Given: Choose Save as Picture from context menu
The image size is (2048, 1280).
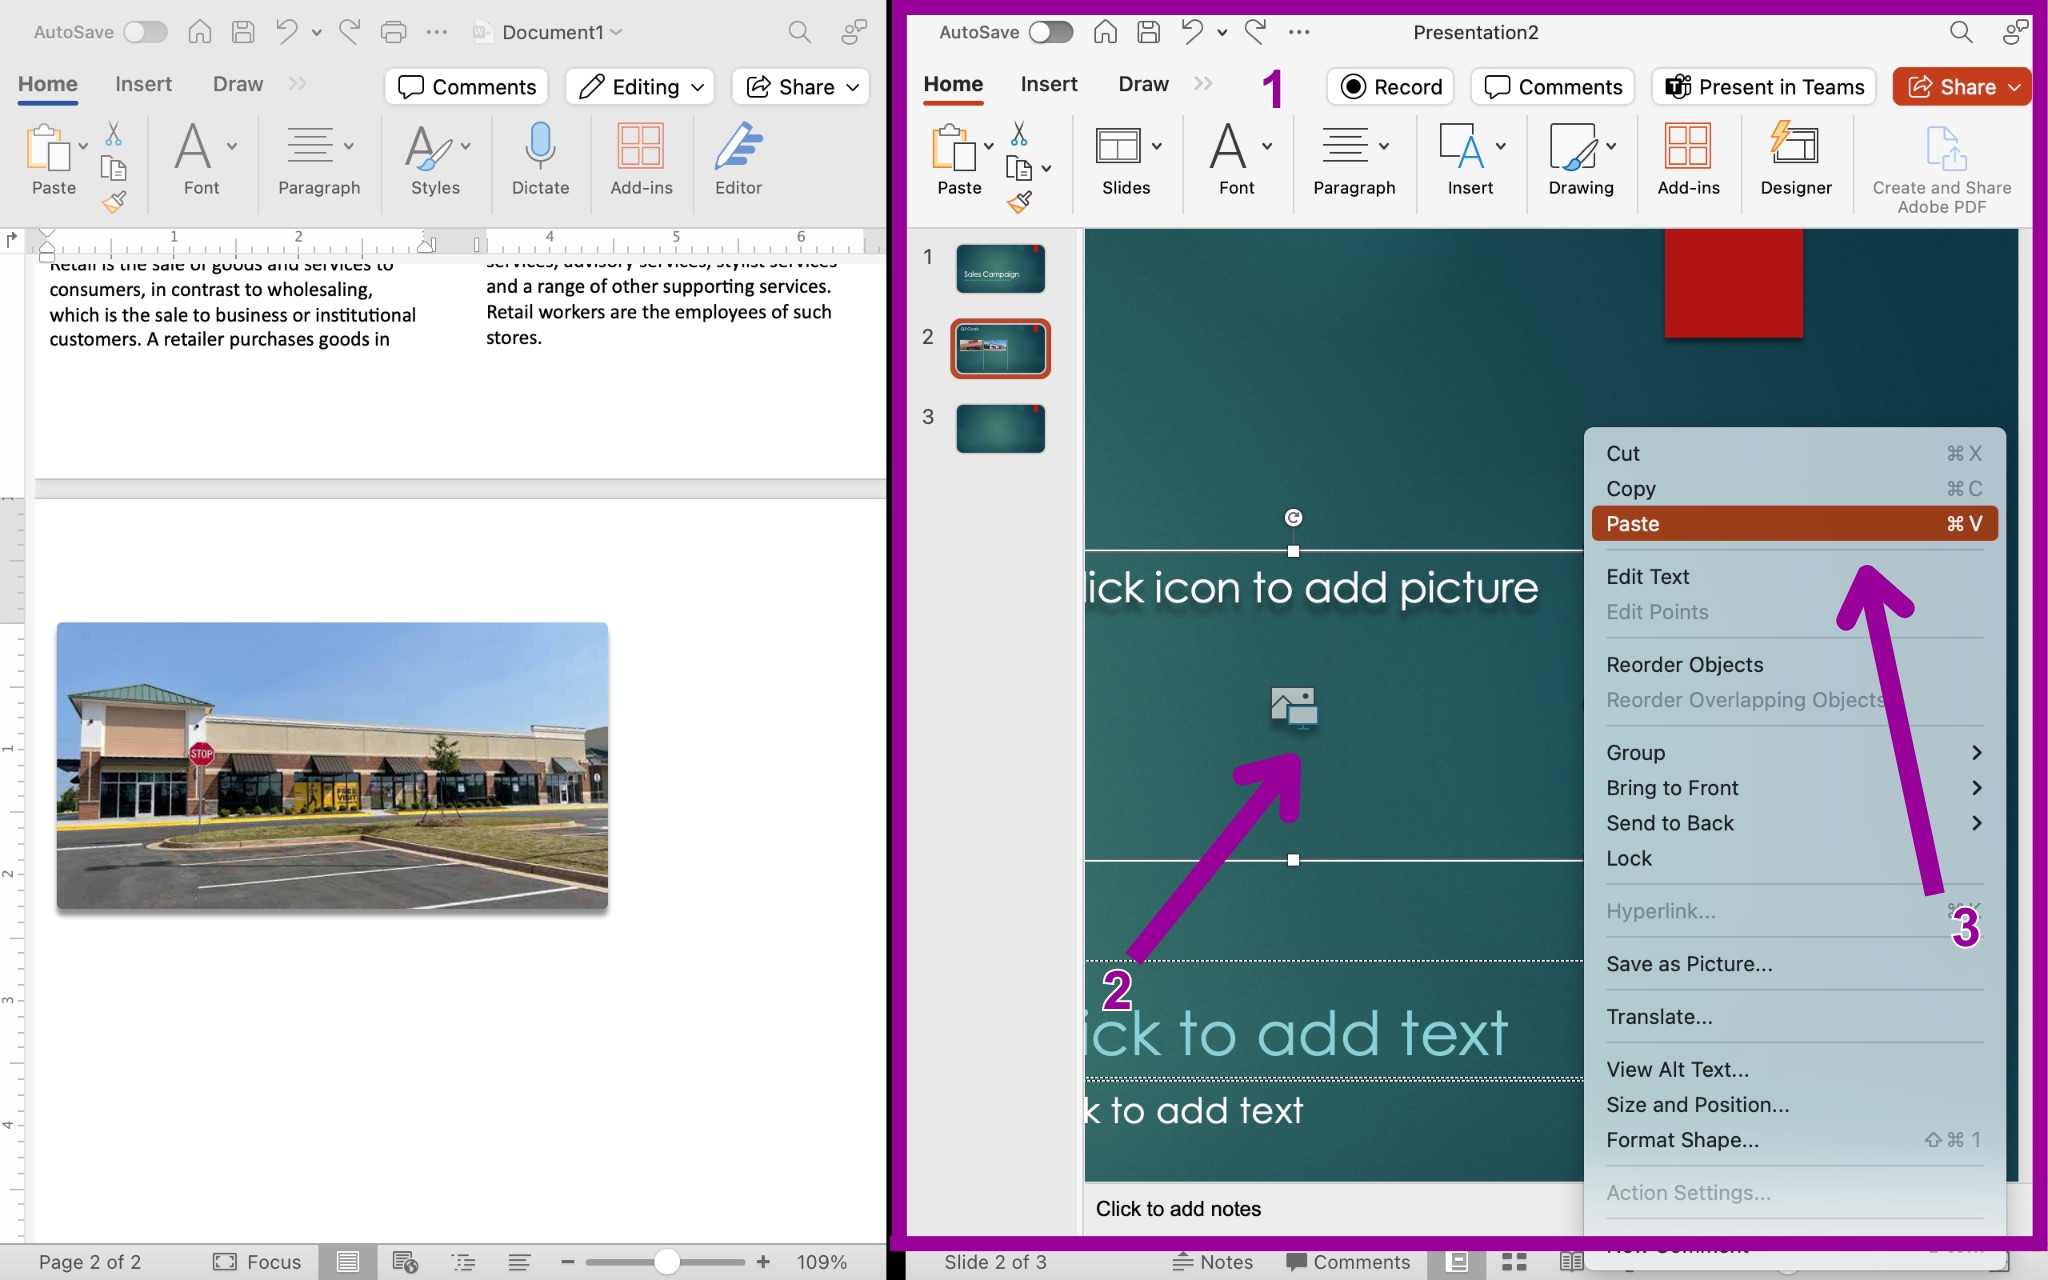Looking at the screenshot, I should tap(1794, 964).
